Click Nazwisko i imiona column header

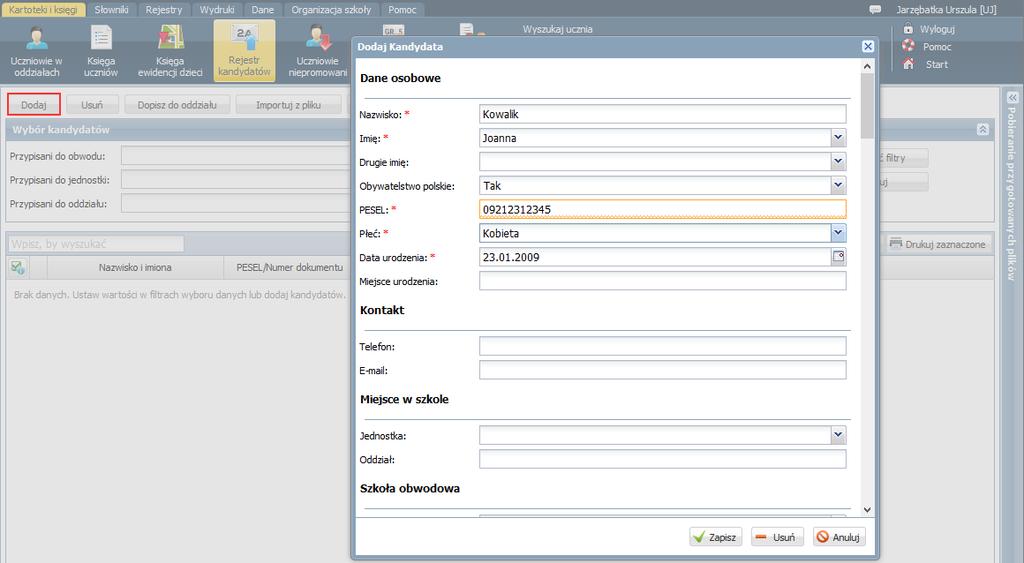coord(135,267)
